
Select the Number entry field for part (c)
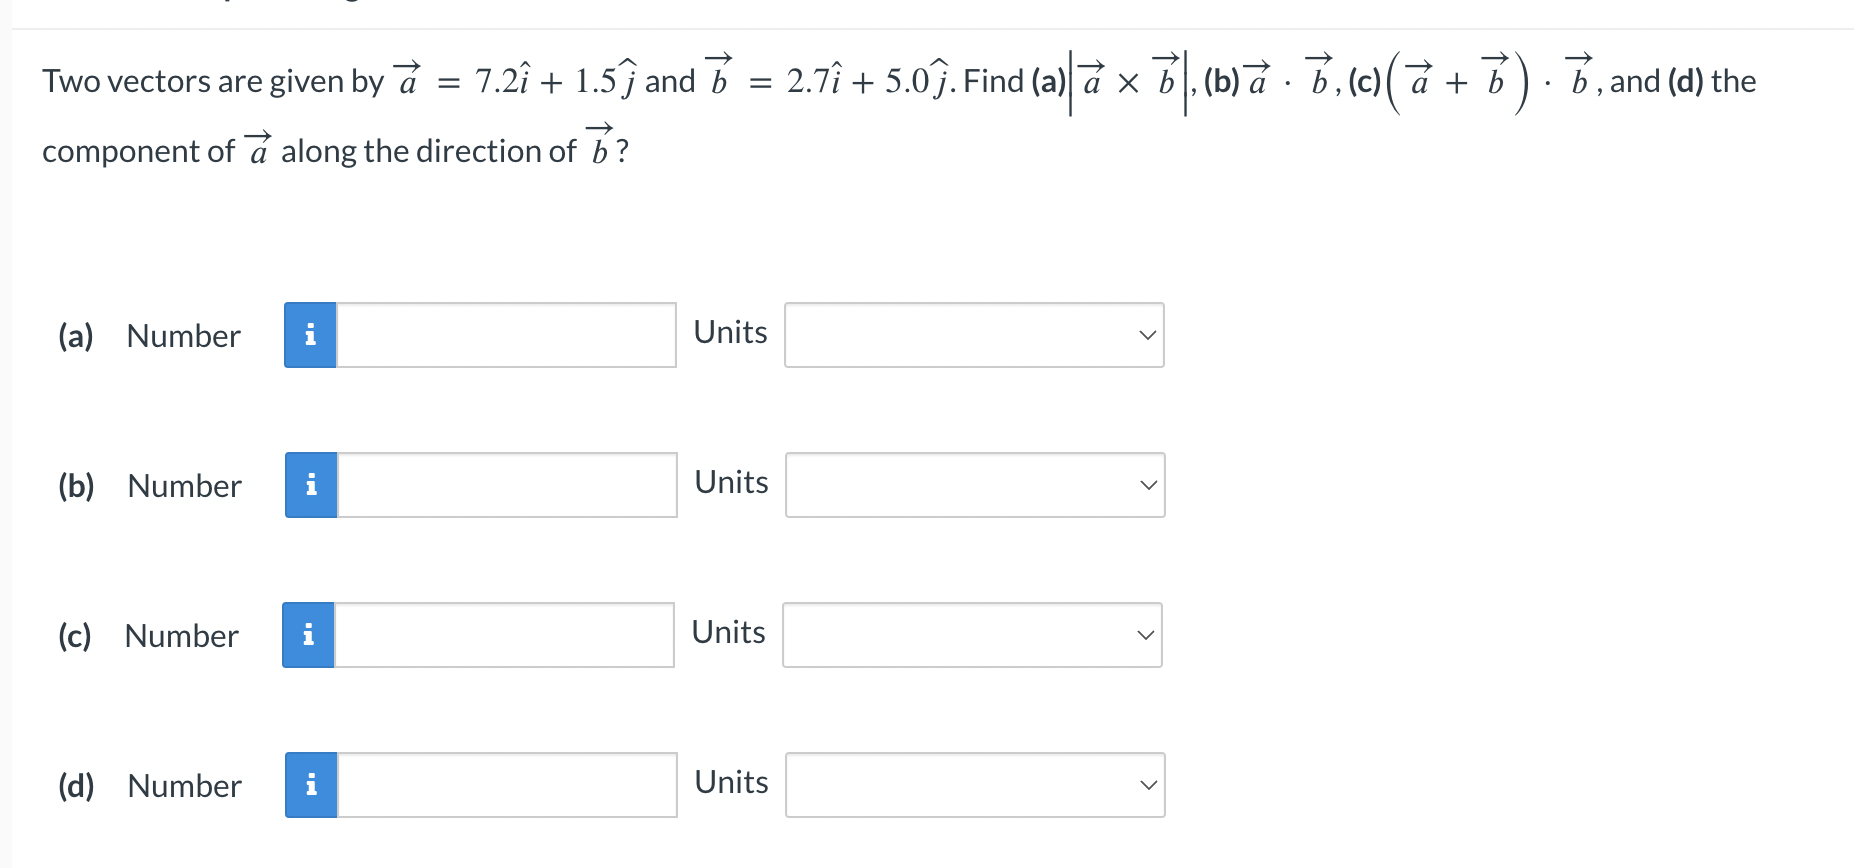505,635
